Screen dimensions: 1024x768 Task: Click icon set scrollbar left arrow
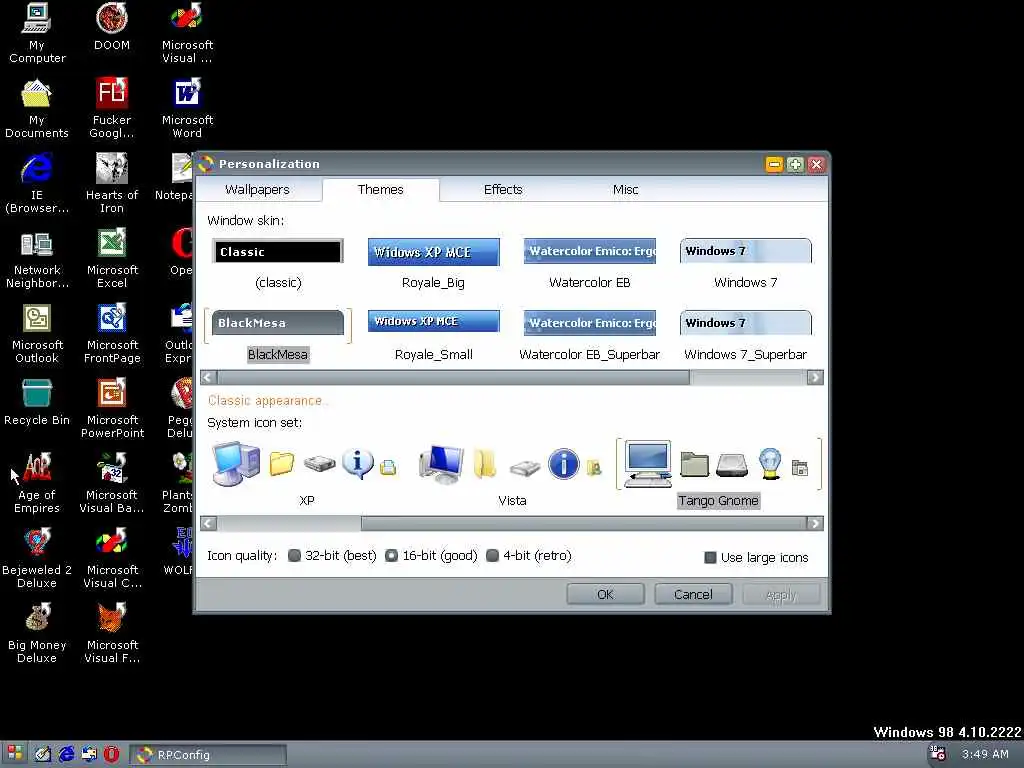point(208,523)
